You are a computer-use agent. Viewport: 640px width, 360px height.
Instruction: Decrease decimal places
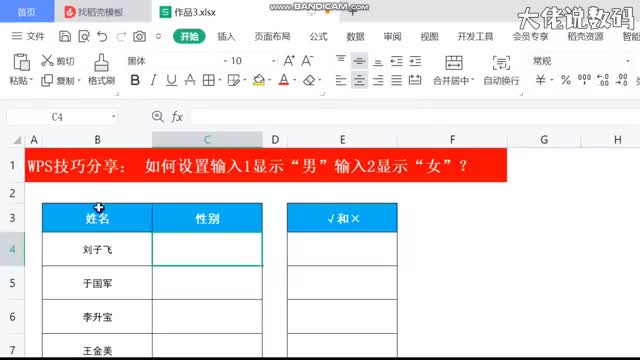point(622,80)
